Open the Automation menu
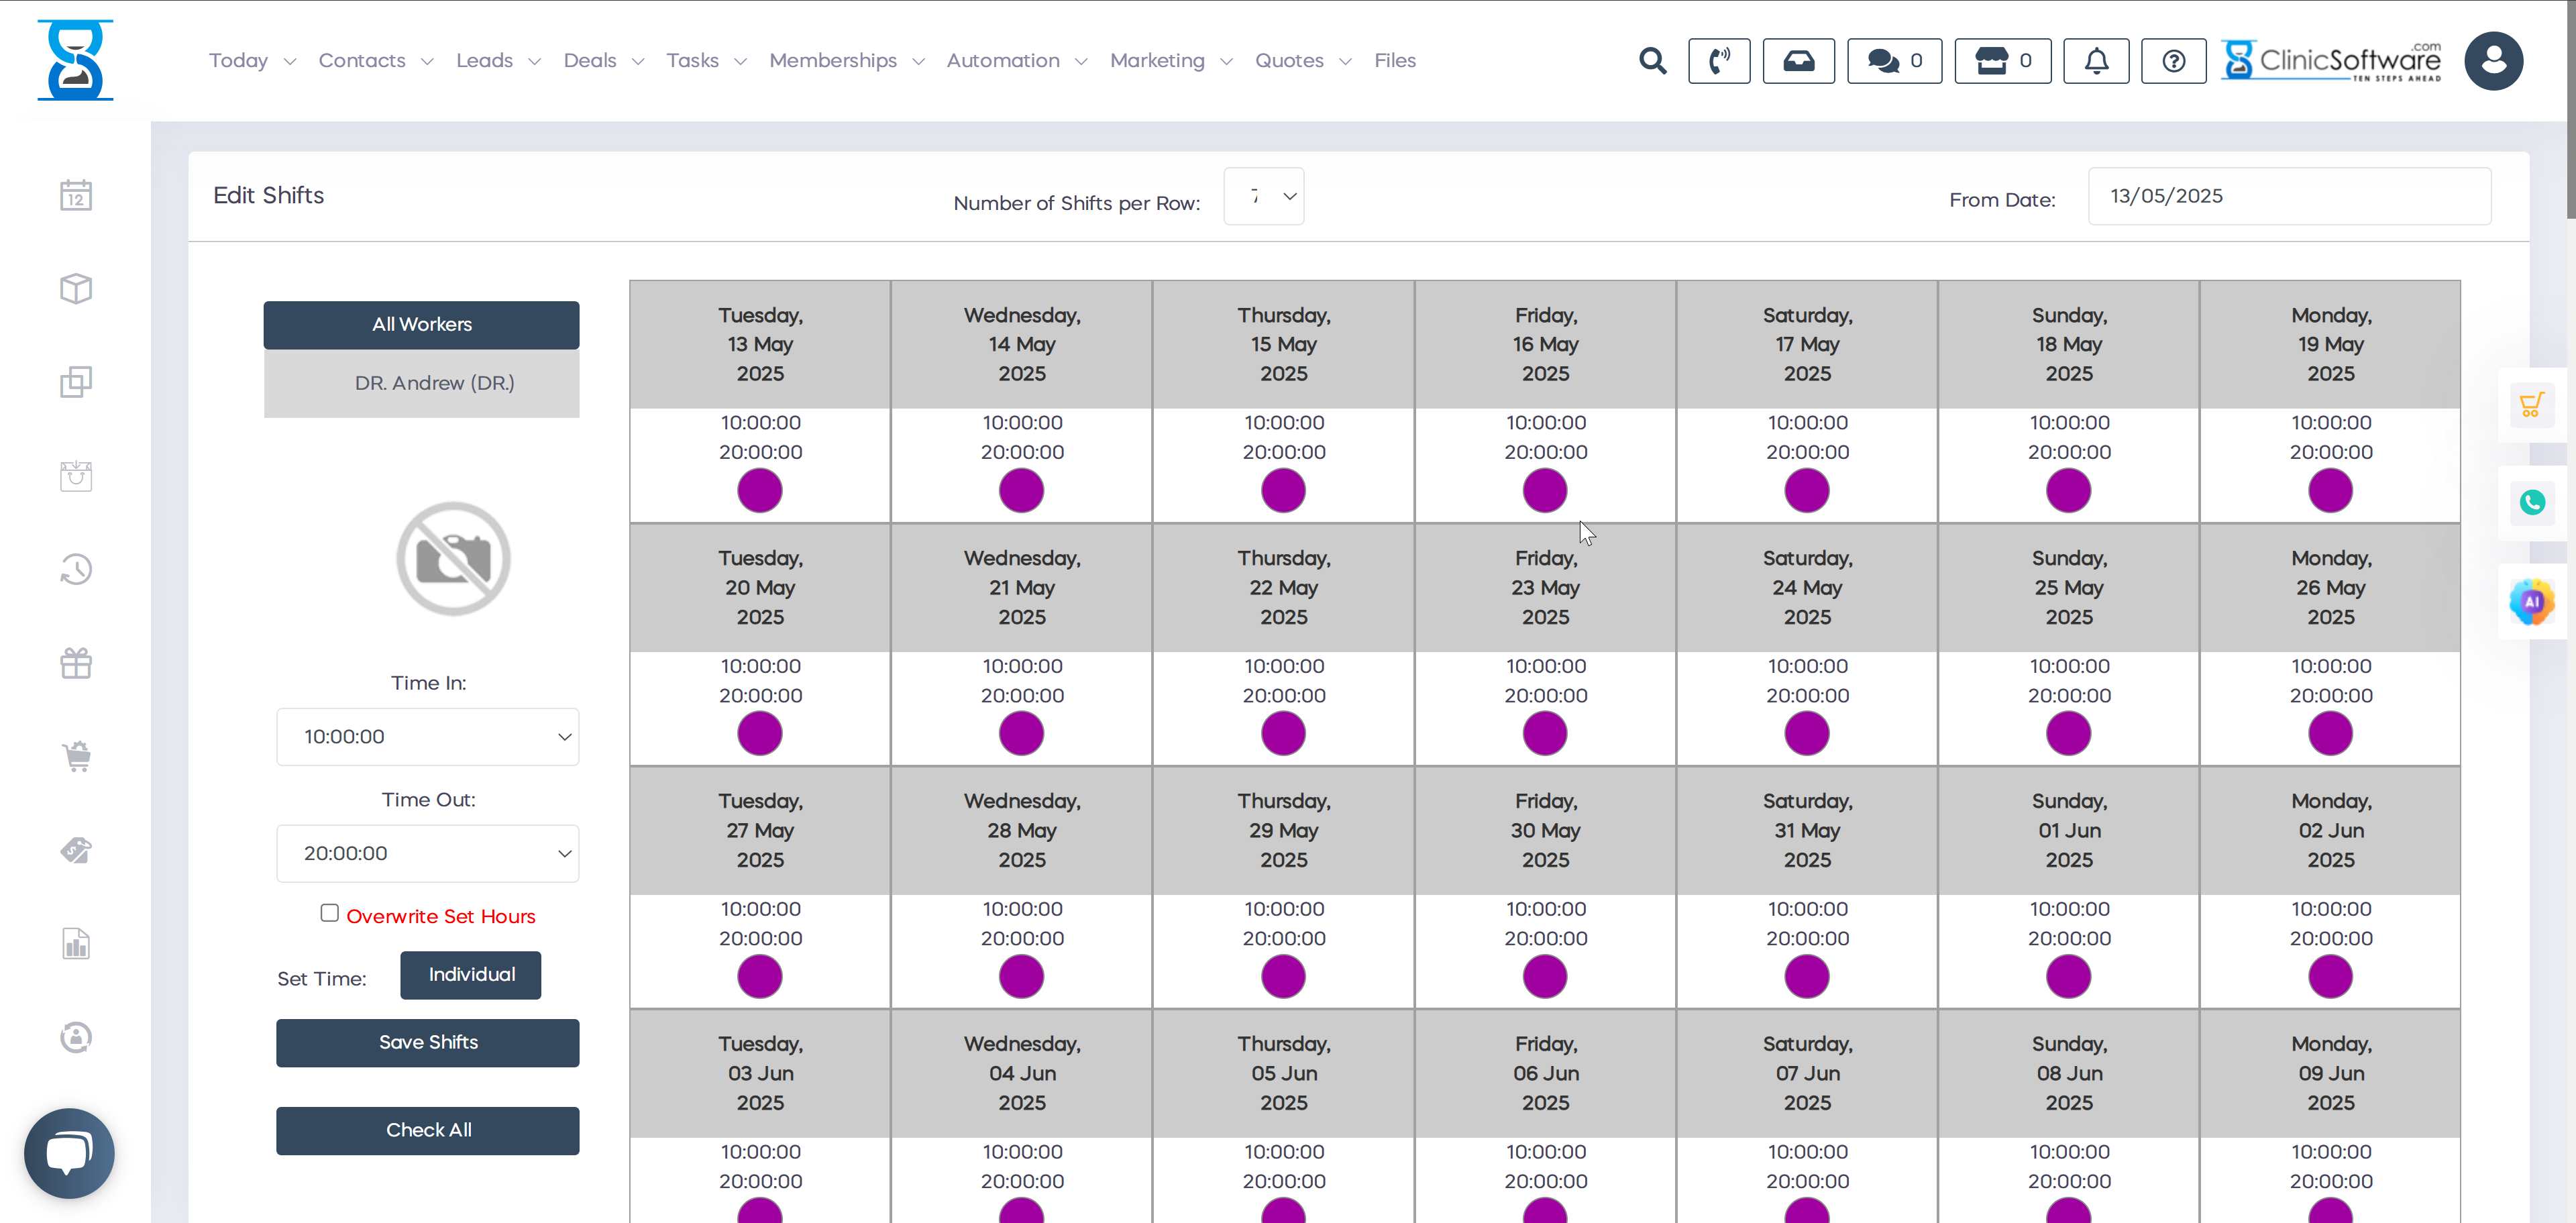The image size is (2576, 1223). (1015, 61)
